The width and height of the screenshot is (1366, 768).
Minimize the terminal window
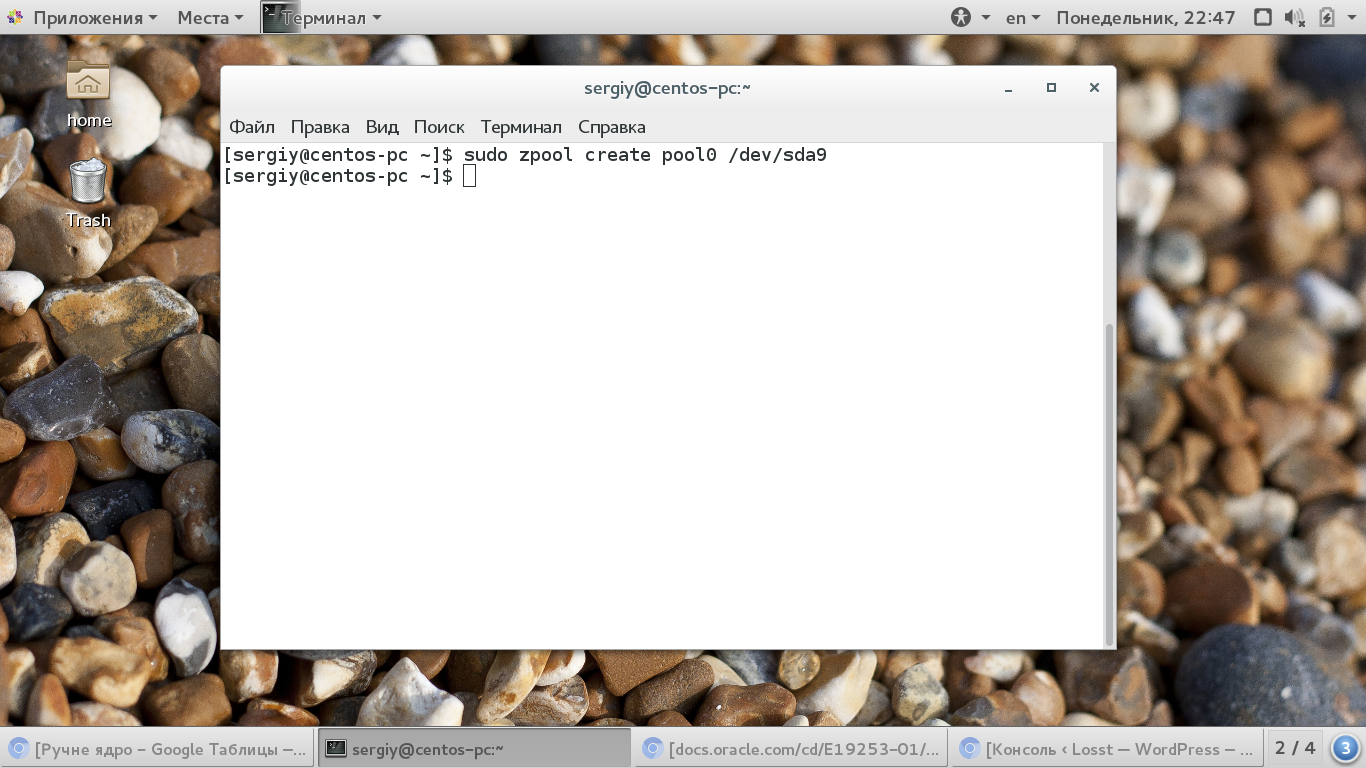click(x=1009, y=88)
